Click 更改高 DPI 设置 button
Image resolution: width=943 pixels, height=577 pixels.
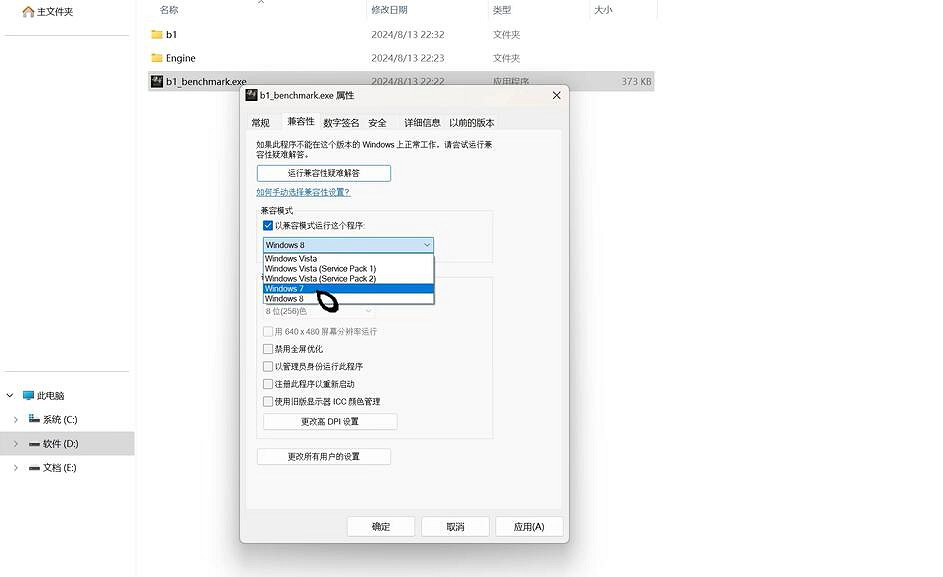[x=330, y=422]
